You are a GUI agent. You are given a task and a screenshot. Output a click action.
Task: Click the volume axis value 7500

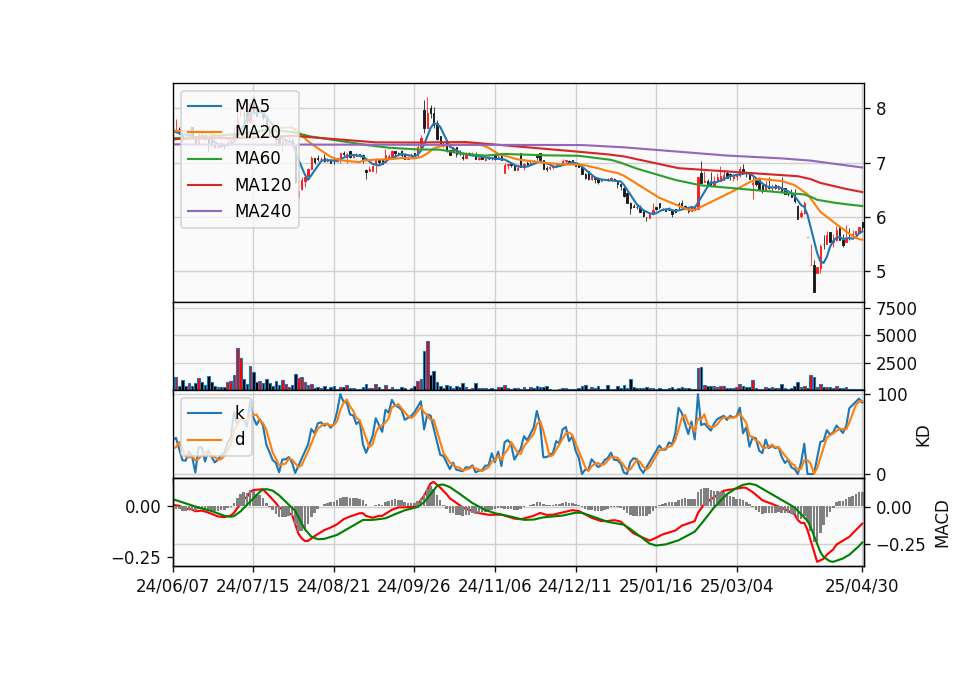pyautogui.click(x=896, y=309)
